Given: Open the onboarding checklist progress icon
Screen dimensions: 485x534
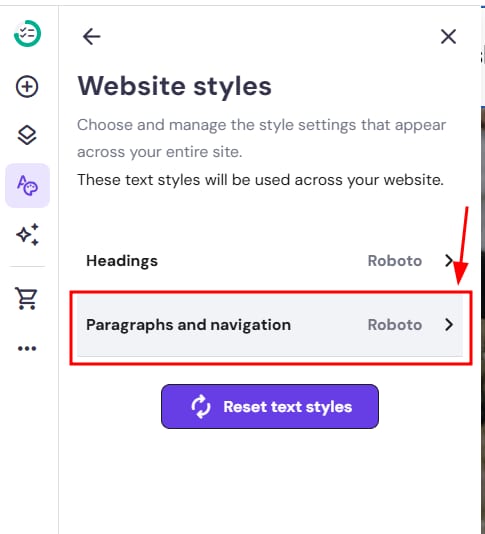Looking at the screenshot, I should (x=27, y=33).
